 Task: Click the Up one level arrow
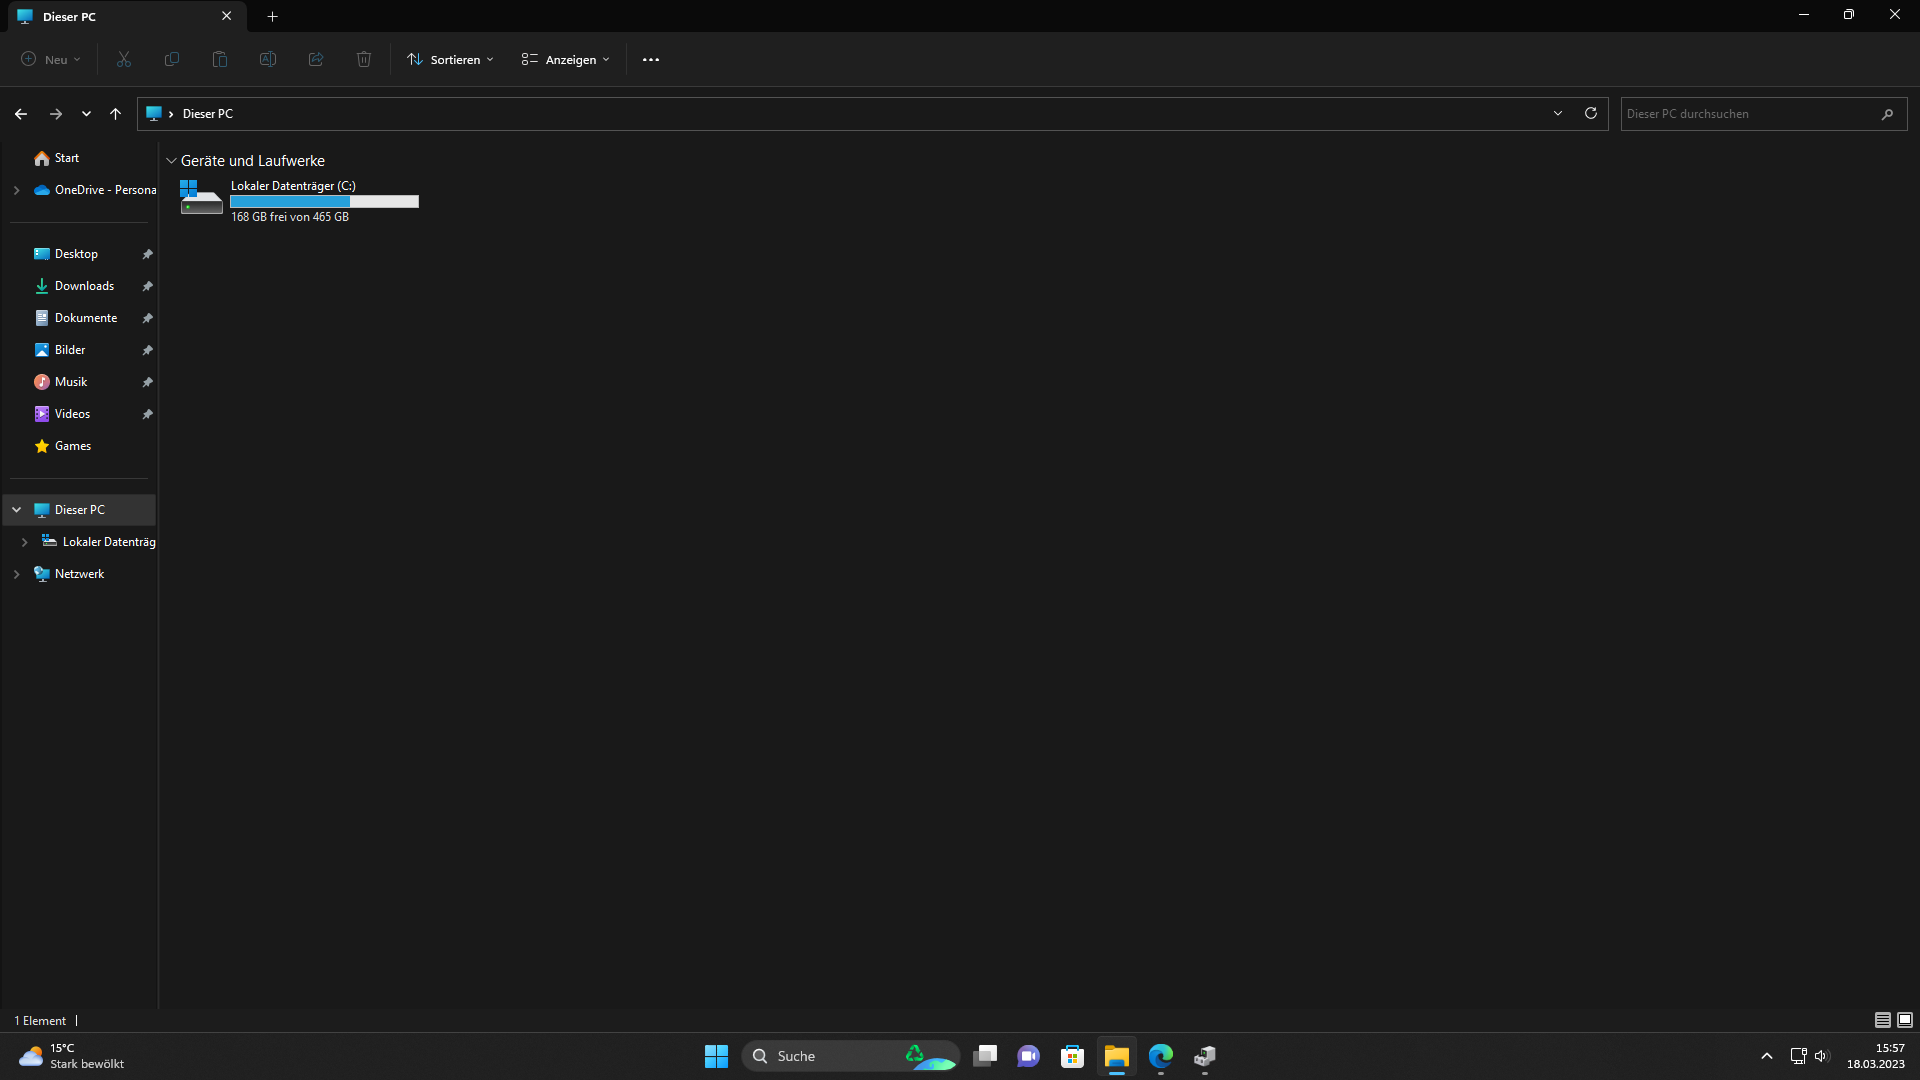click(115, 114)
